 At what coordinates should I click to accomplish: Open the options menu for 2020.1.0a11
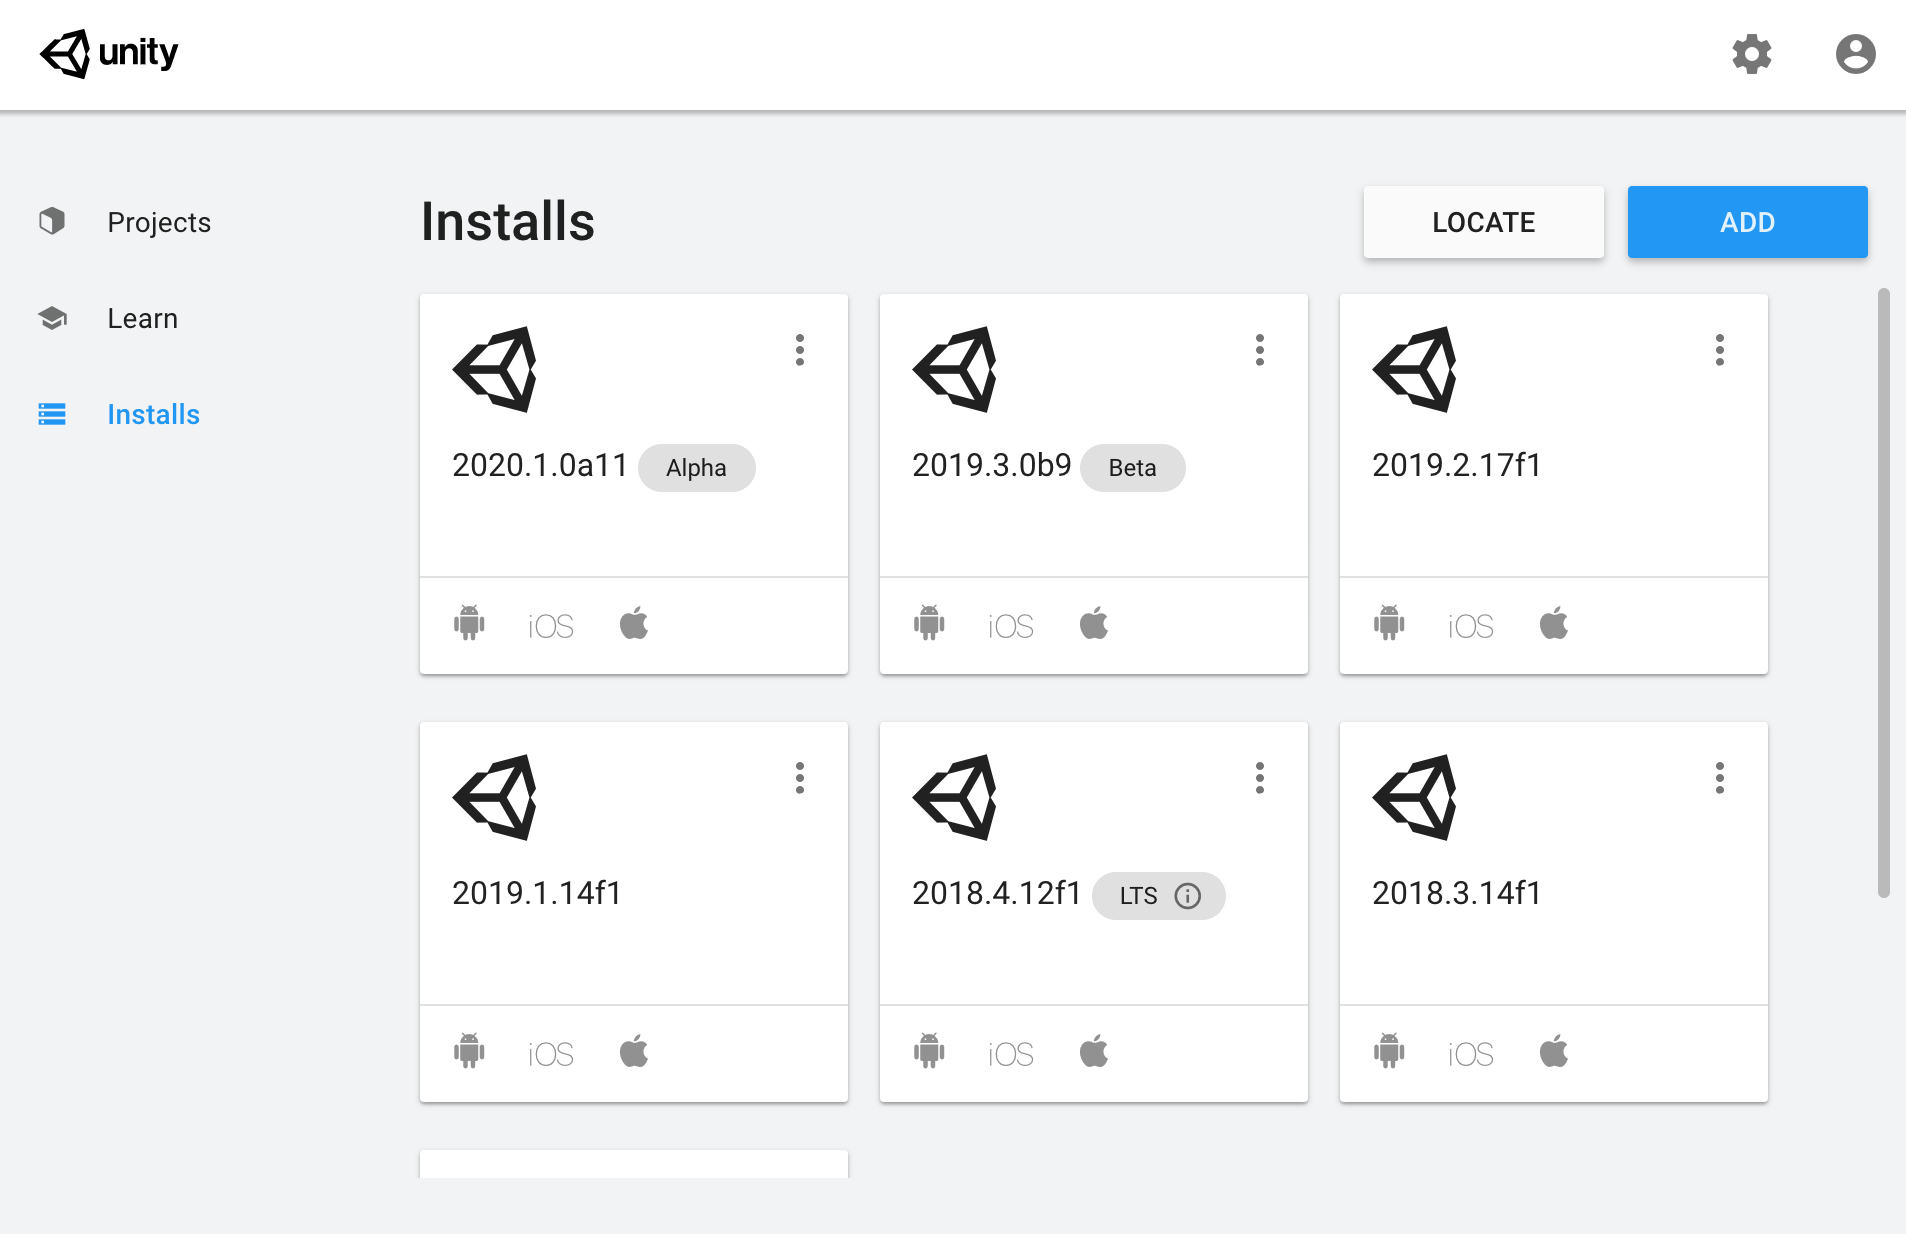799,350
